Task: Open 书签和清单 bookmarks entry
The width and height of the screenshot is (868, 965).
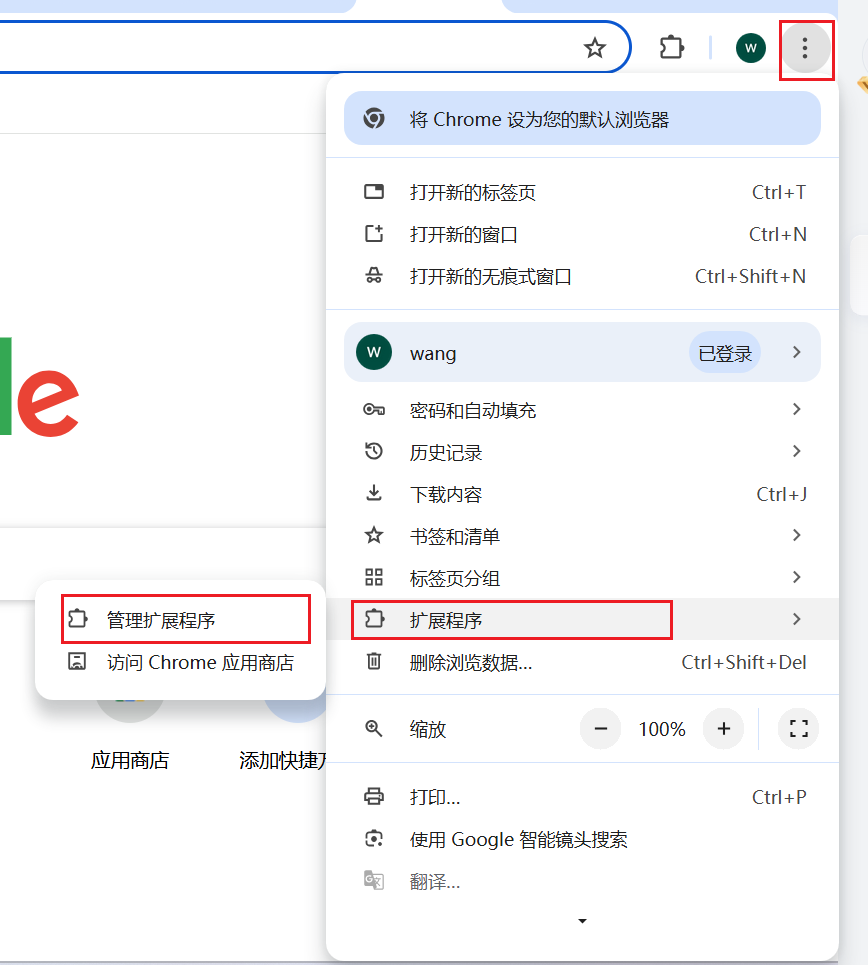Action: coord(582,536)
